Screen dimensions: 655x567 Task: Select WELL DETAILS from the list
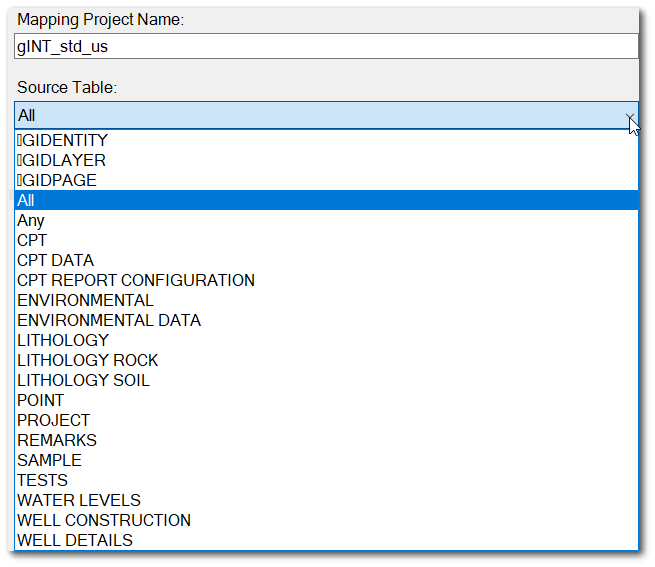326,540
